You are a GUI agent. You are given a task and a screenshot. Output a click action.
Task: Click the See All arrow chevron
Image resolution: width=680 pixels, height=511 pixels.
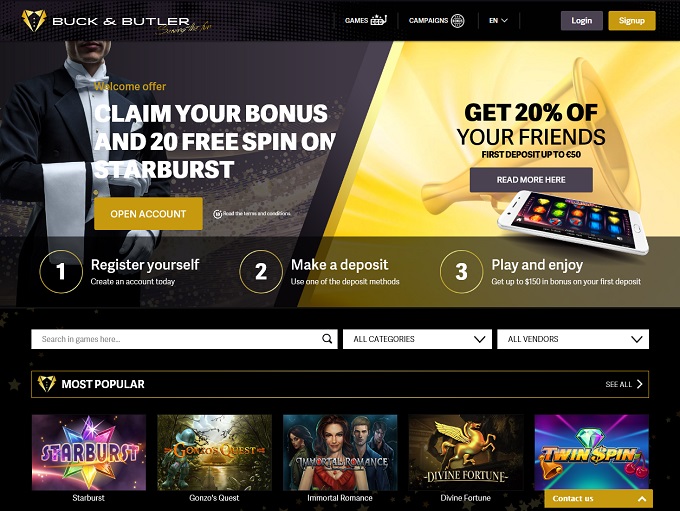tap(640, 384)
